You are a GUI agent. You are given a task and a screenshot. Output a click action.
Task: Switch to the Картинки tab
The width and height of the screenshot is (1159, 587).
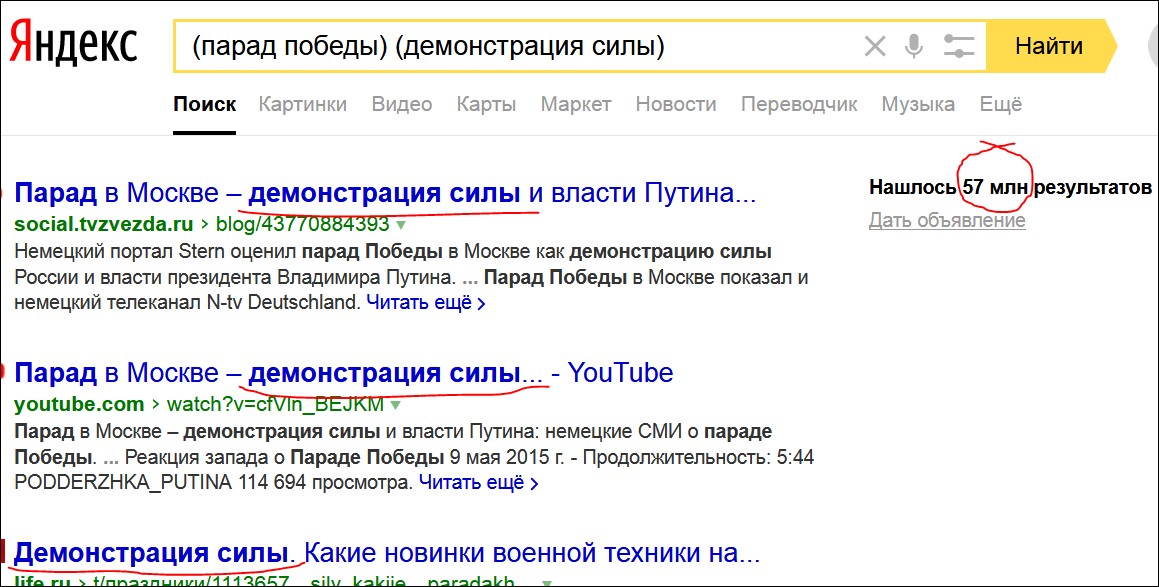coord(302,104)
